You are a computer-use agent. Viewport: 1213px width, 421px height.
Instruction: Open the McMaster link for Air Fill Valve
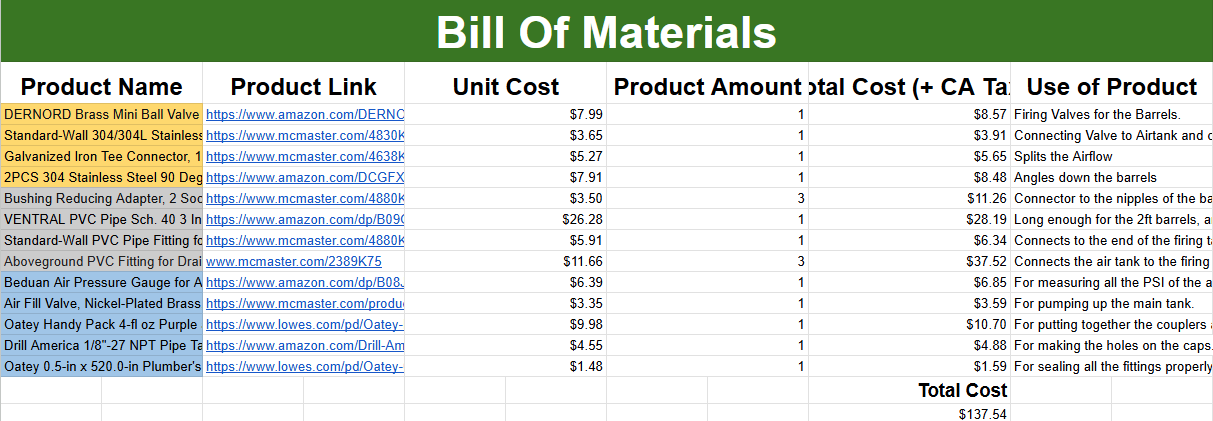click(304, 304)
